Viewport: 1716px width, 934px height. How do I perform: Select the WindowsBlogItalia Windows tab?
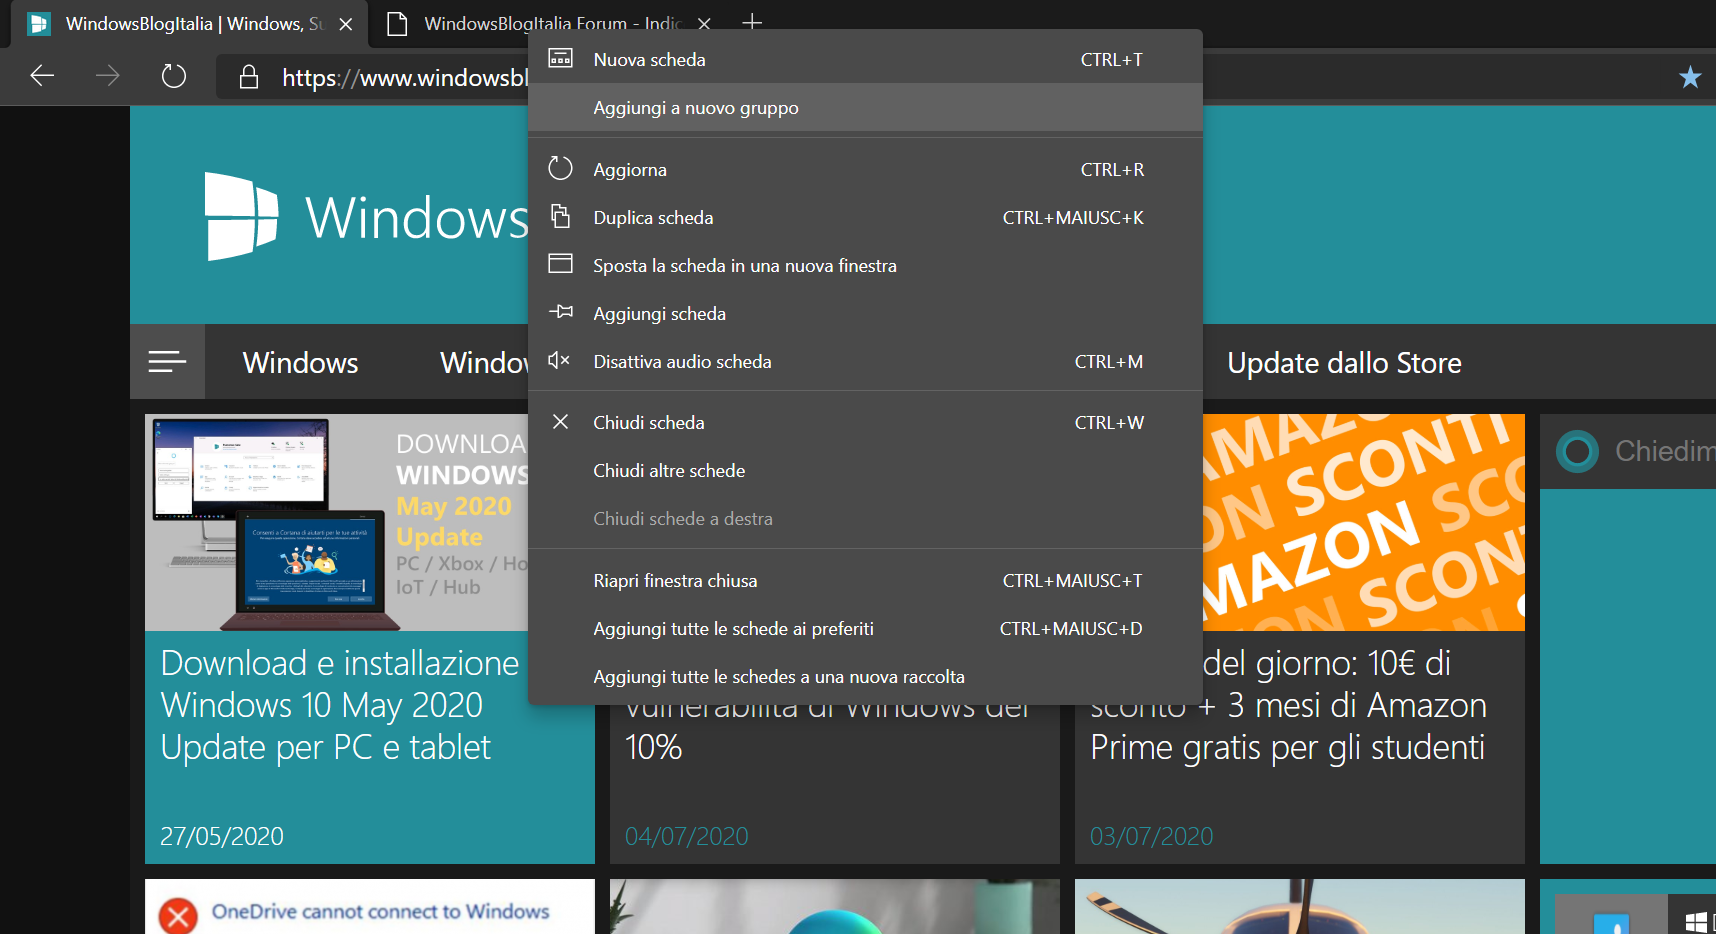[x=189, y=24]
